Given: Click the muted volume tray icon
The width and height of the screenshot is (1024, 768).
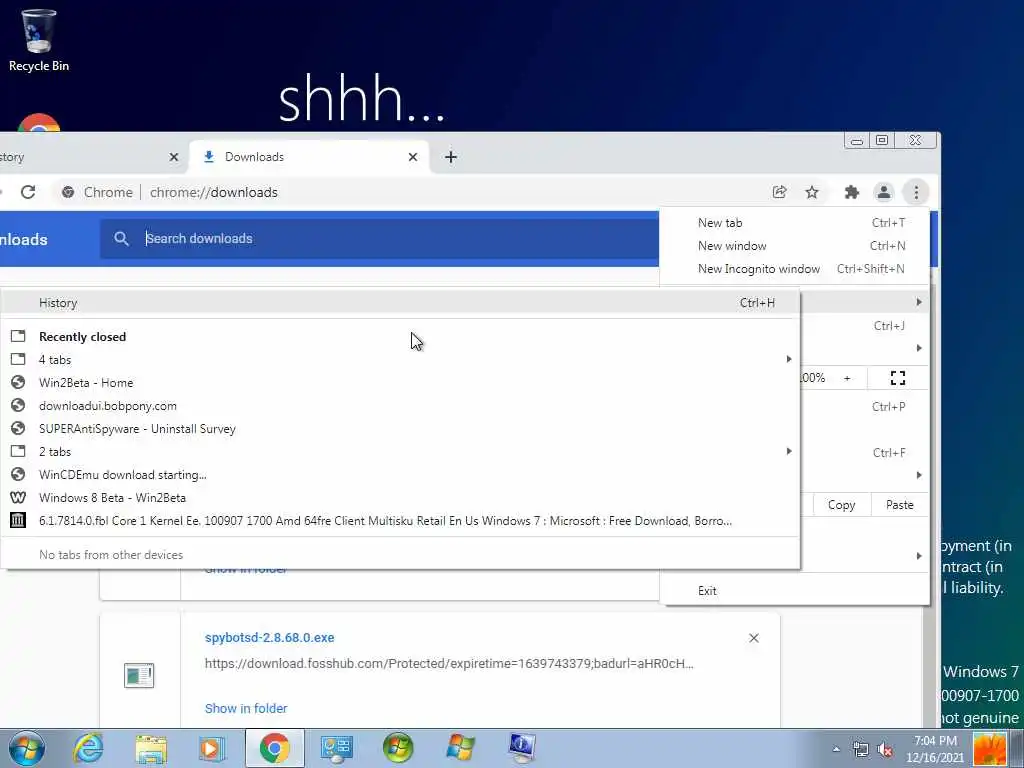Looking at the screenshot, I should [886, 750].
